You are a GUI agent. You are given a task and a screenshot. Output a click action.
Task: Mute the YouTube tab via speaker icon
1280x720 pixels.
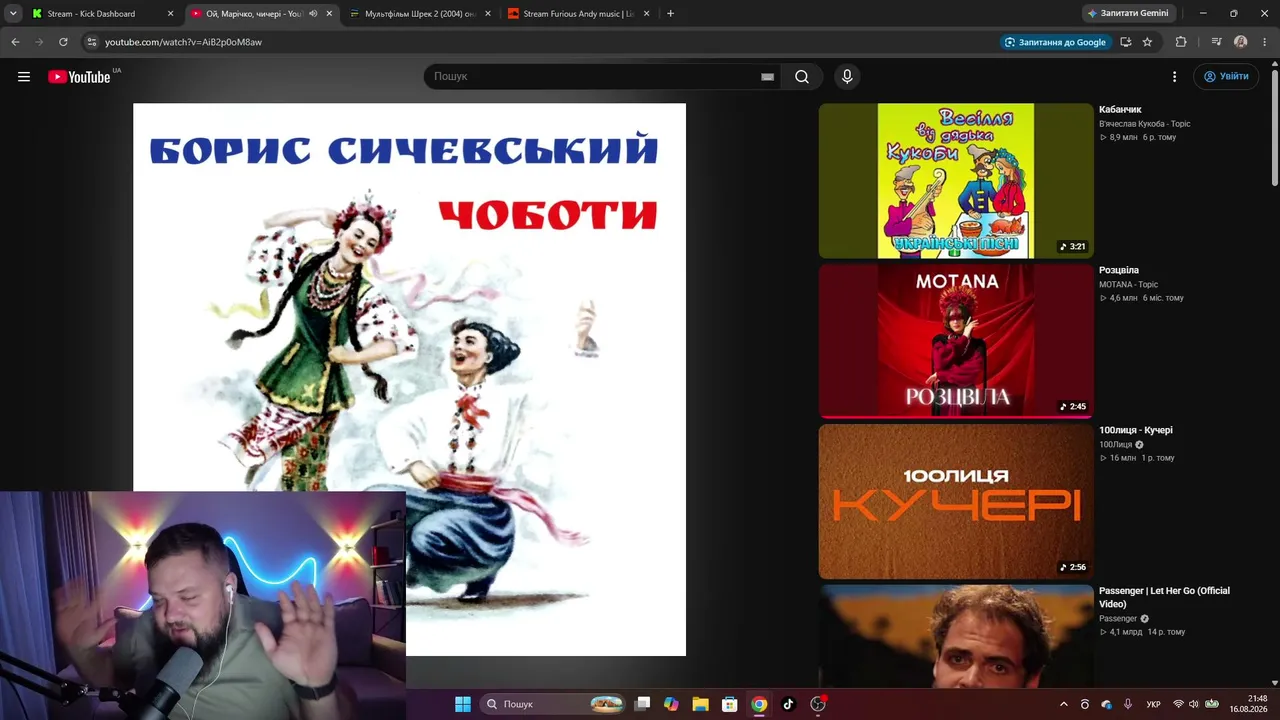313,14
